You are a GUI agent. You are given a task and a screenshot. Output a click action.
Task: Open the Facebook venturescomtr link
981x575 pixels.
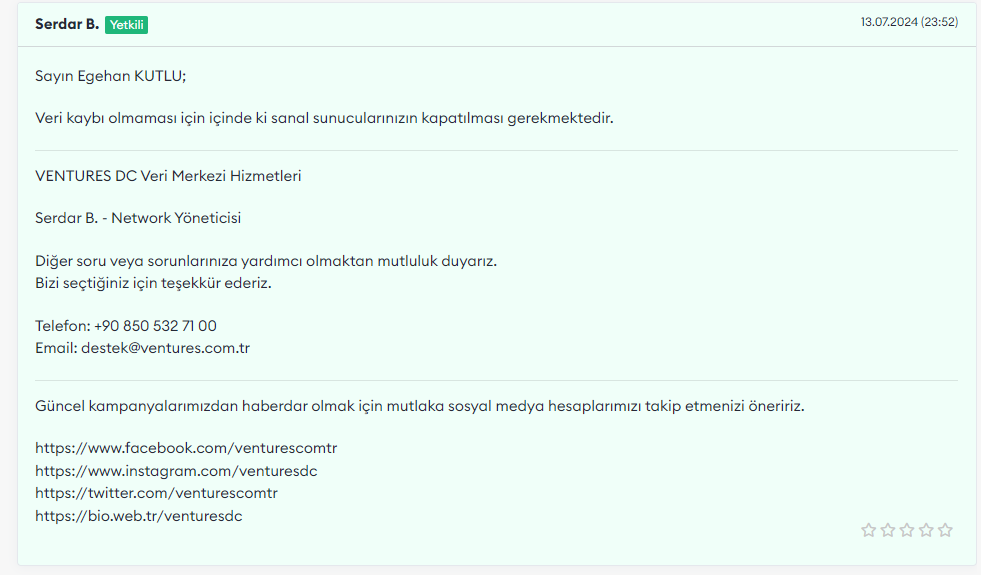186,448
